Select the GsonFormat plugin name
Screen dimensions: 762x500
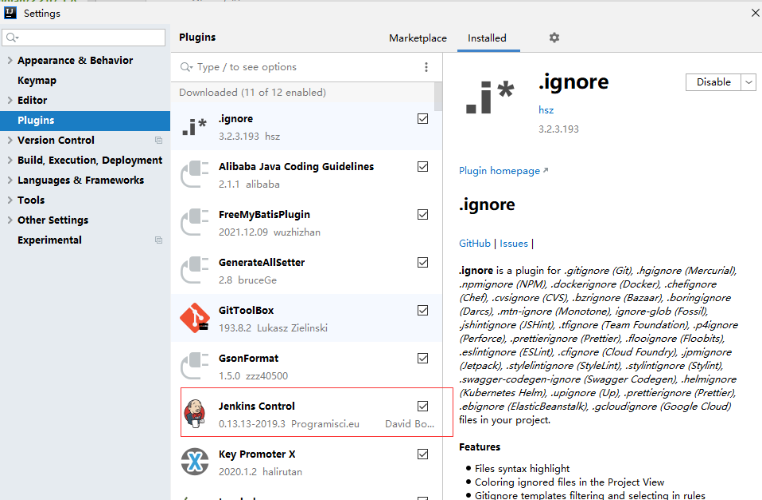click(x=248, y=359)
